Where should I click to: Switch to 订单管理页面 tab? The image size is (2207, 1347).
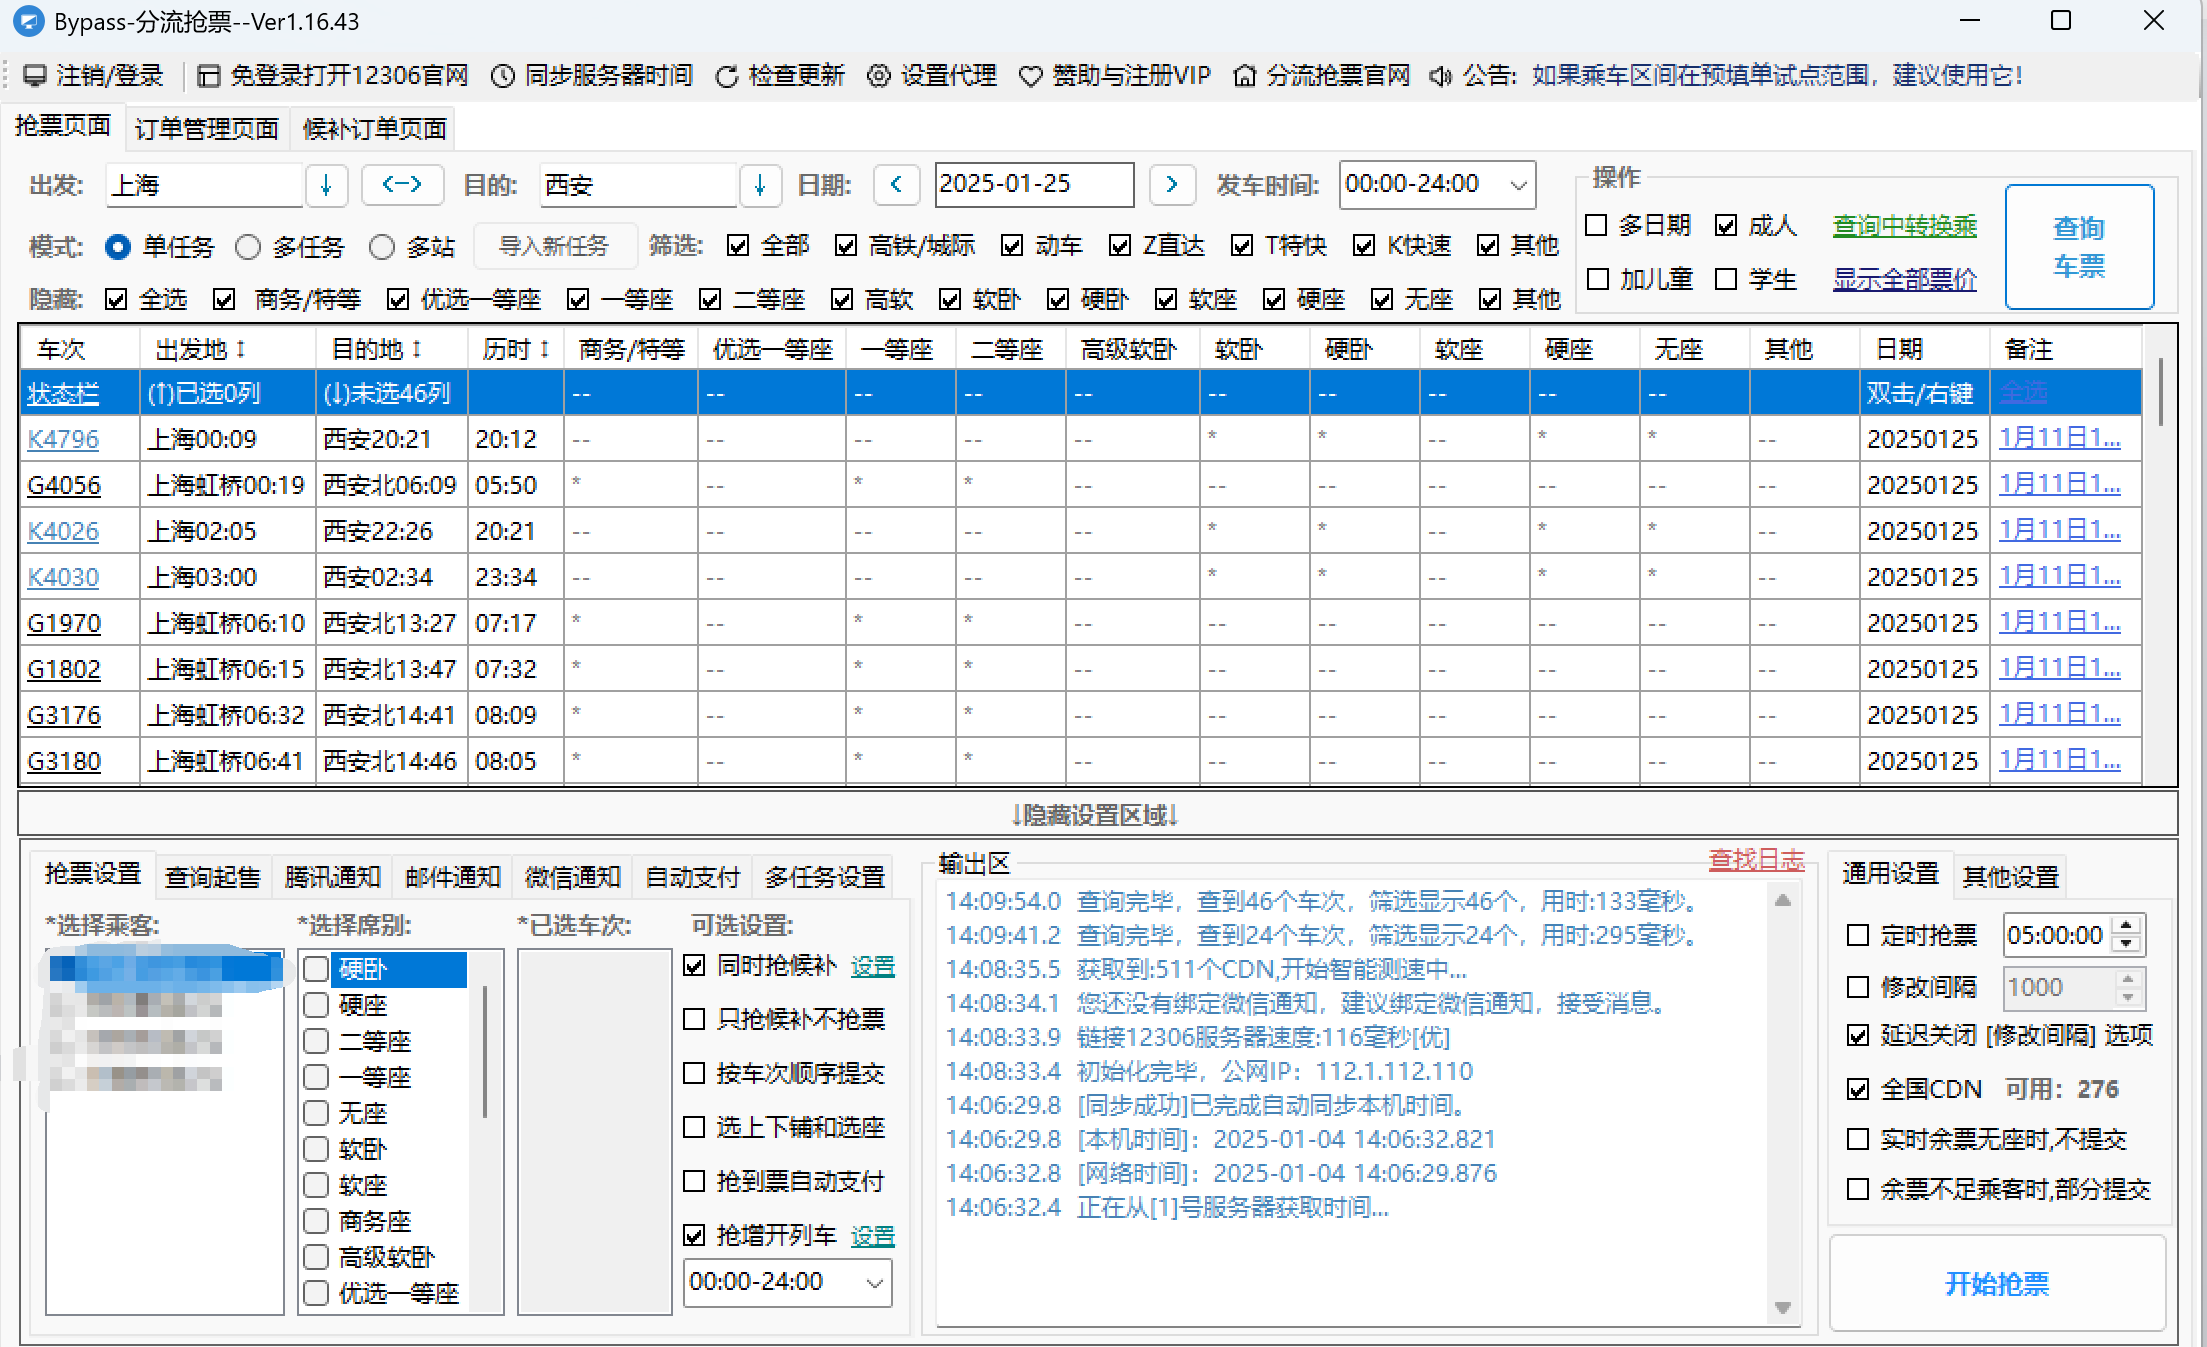pos(207,129)
